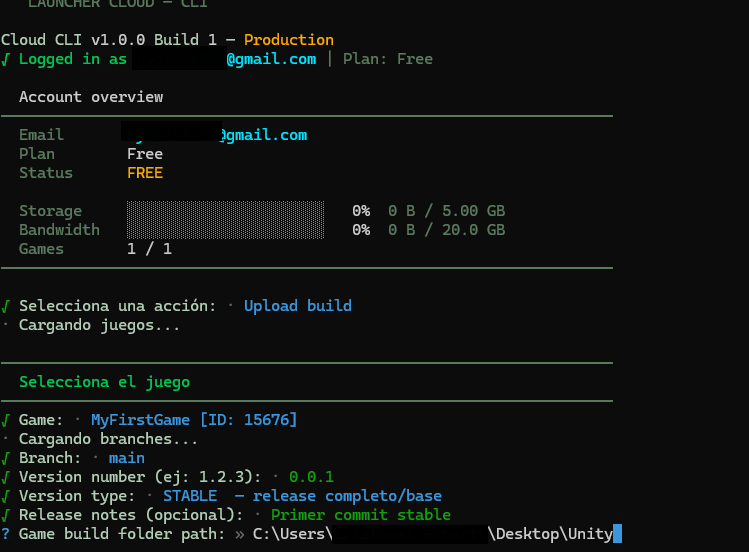Click the 'Upload build' selected action

coord(298,306)
